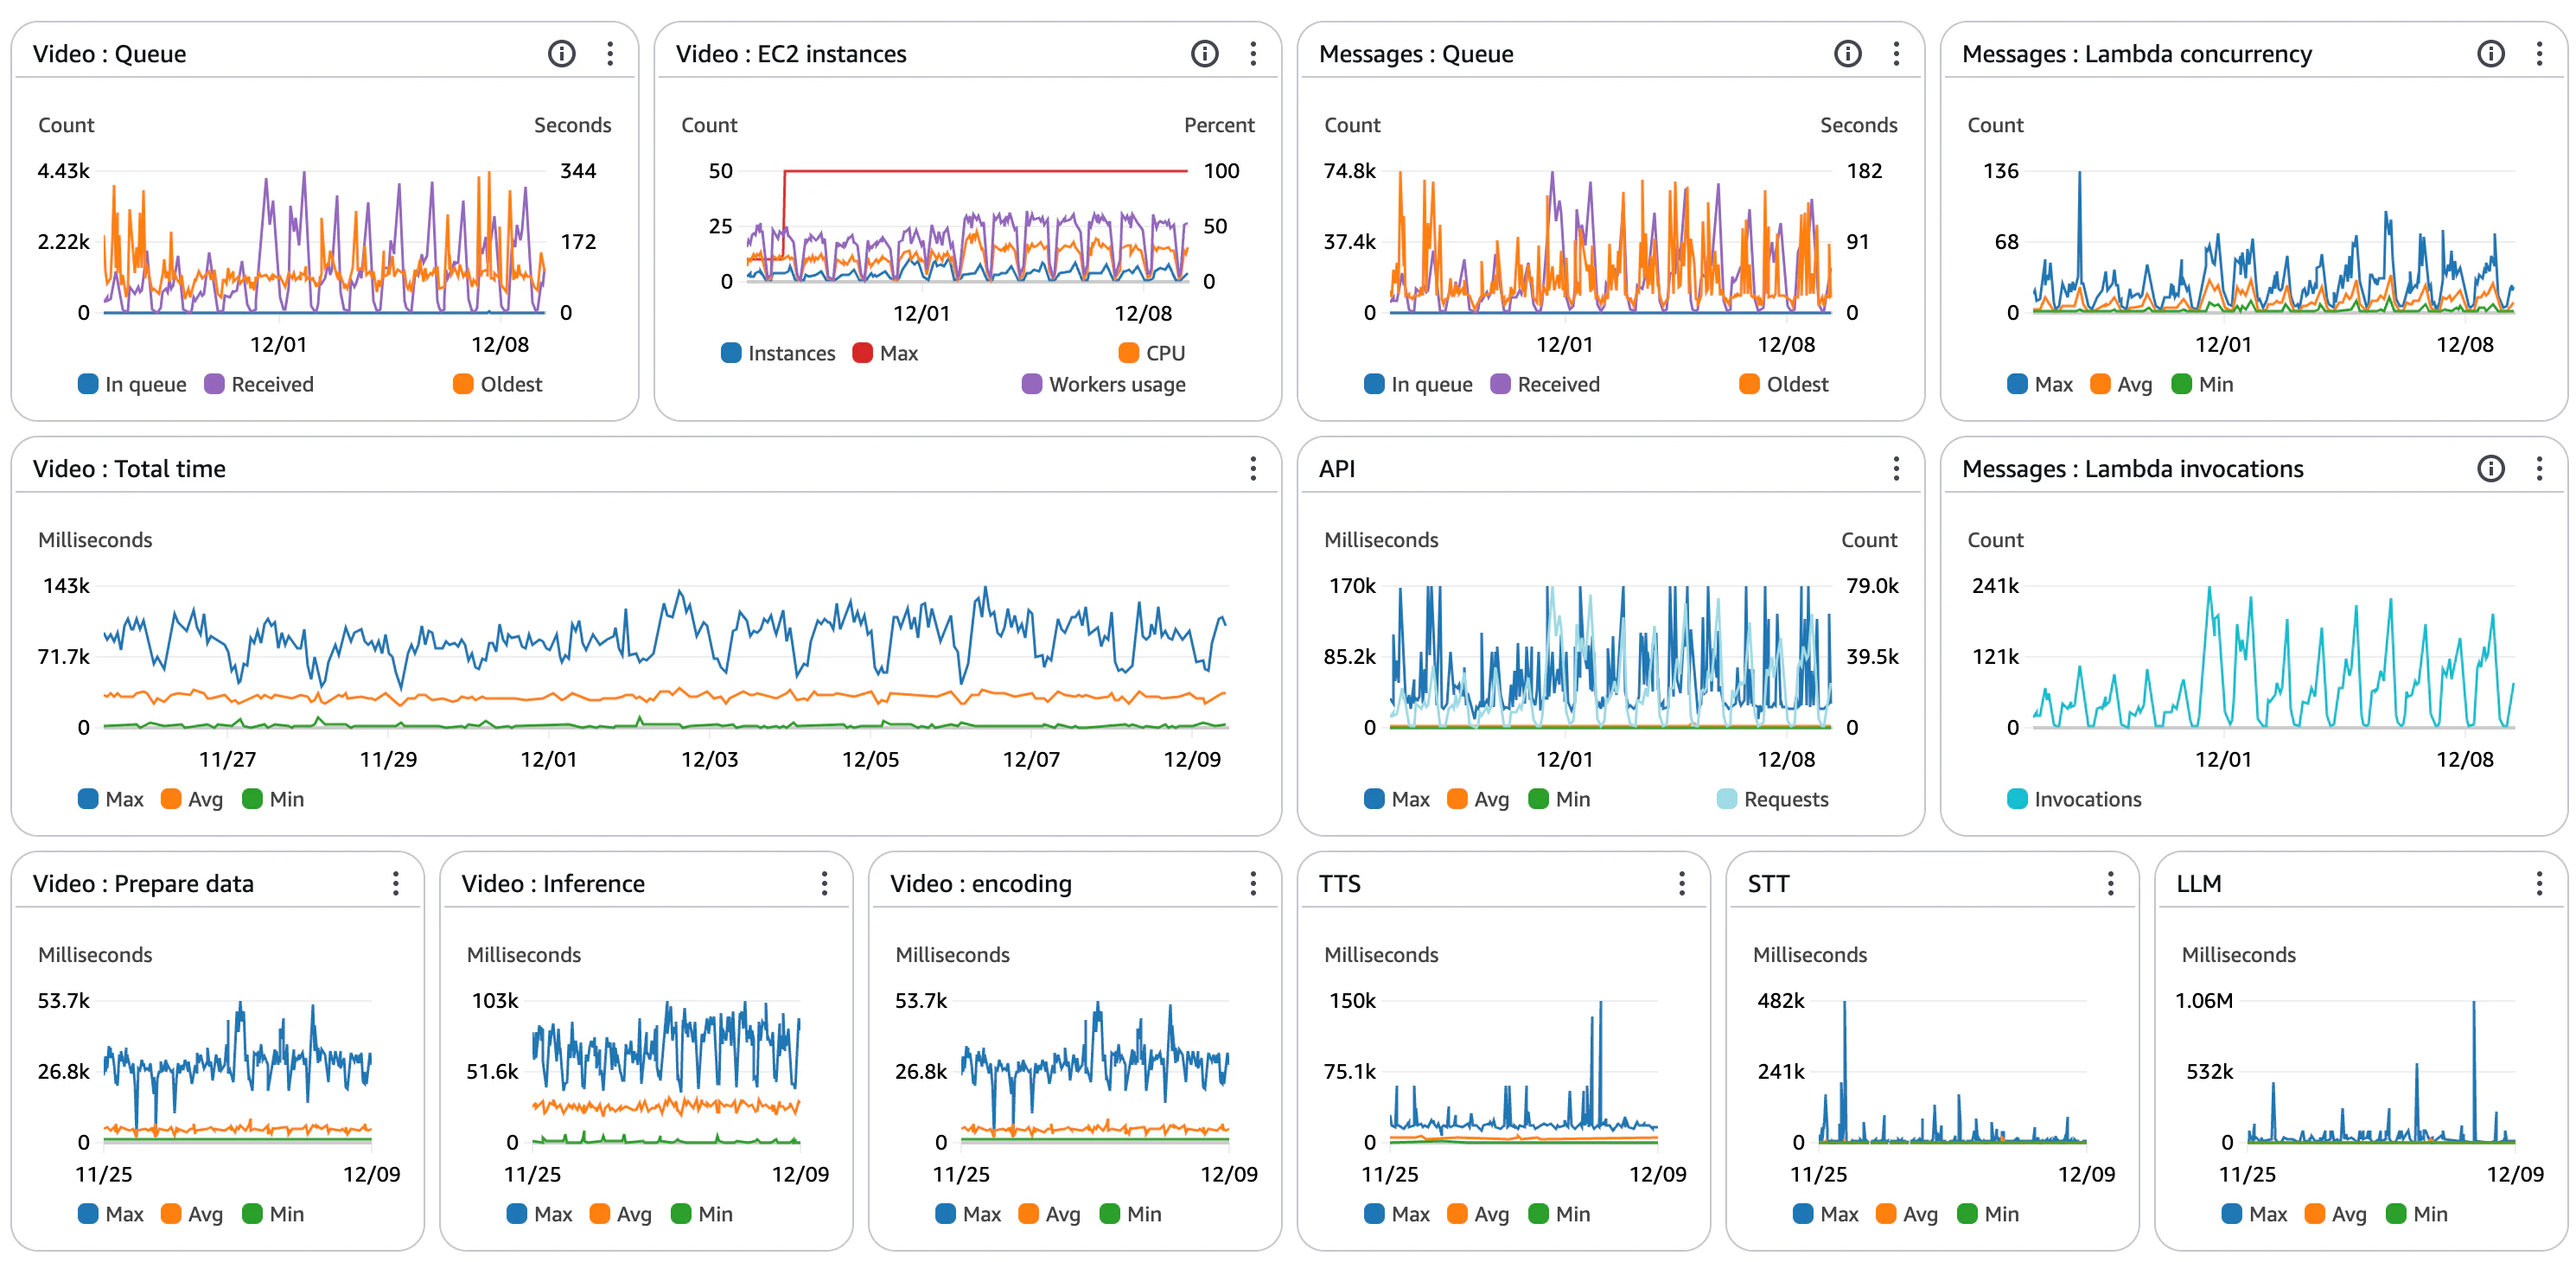
Task: Open info icon on Video : Queue widget
Action: pyautogui.click(x=561, y=54)
